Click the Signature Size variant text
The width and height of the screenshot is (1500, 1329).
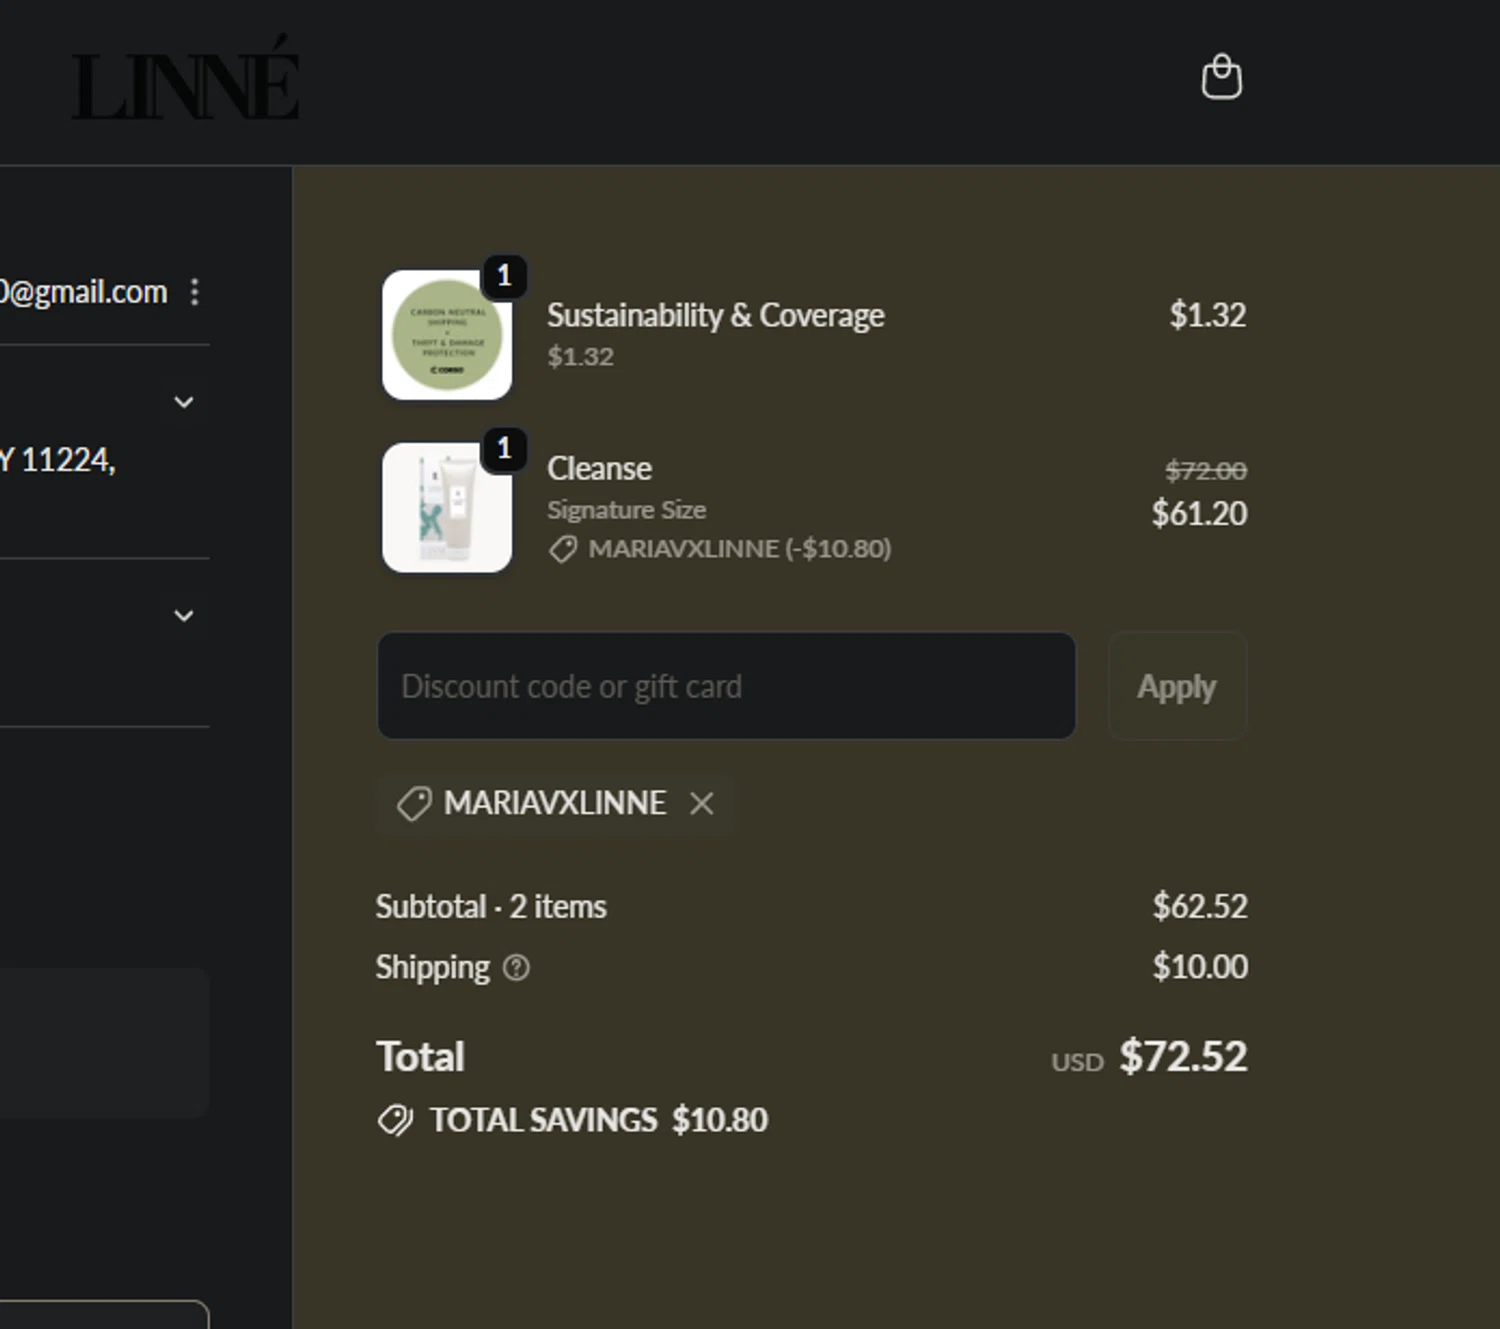(626, 510)
